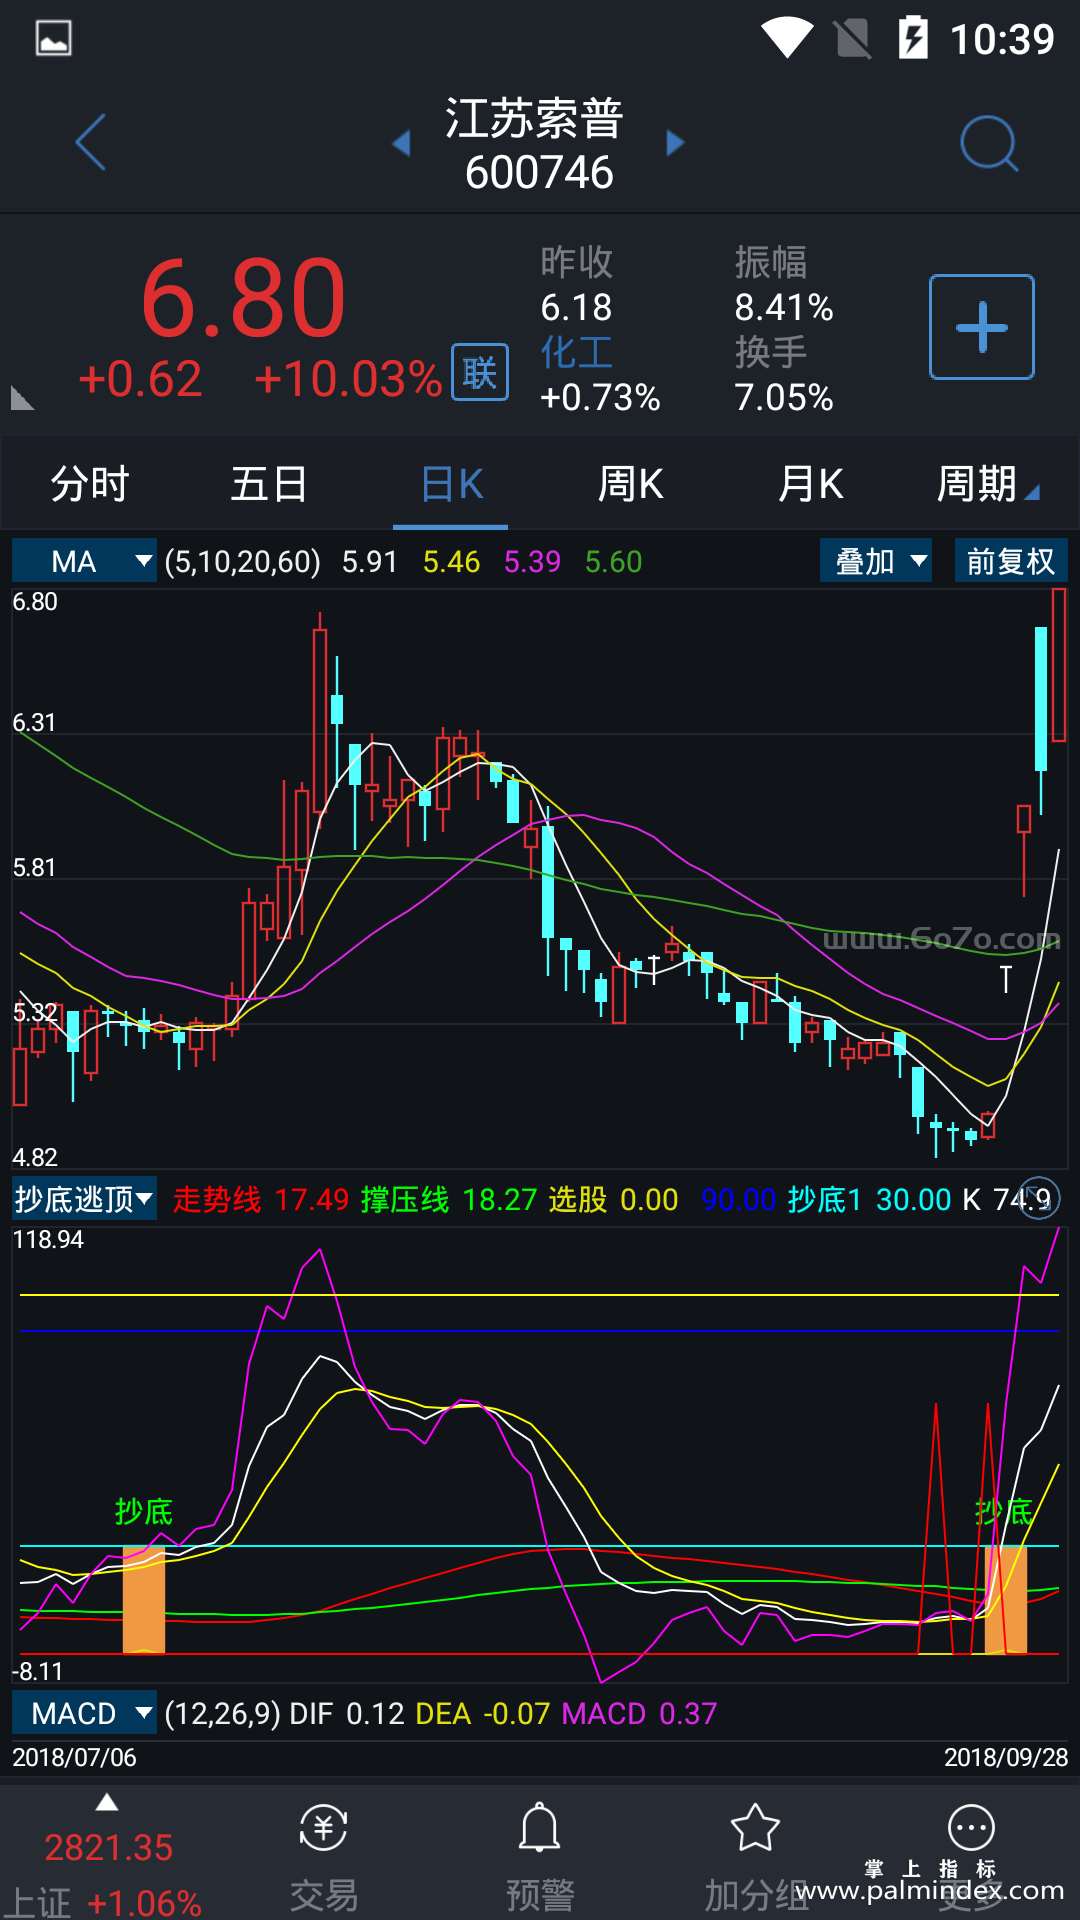The width and height of the screenshot is (1080, 1920).
Task: Open the 周期 period dropdown
Action: 987,484
